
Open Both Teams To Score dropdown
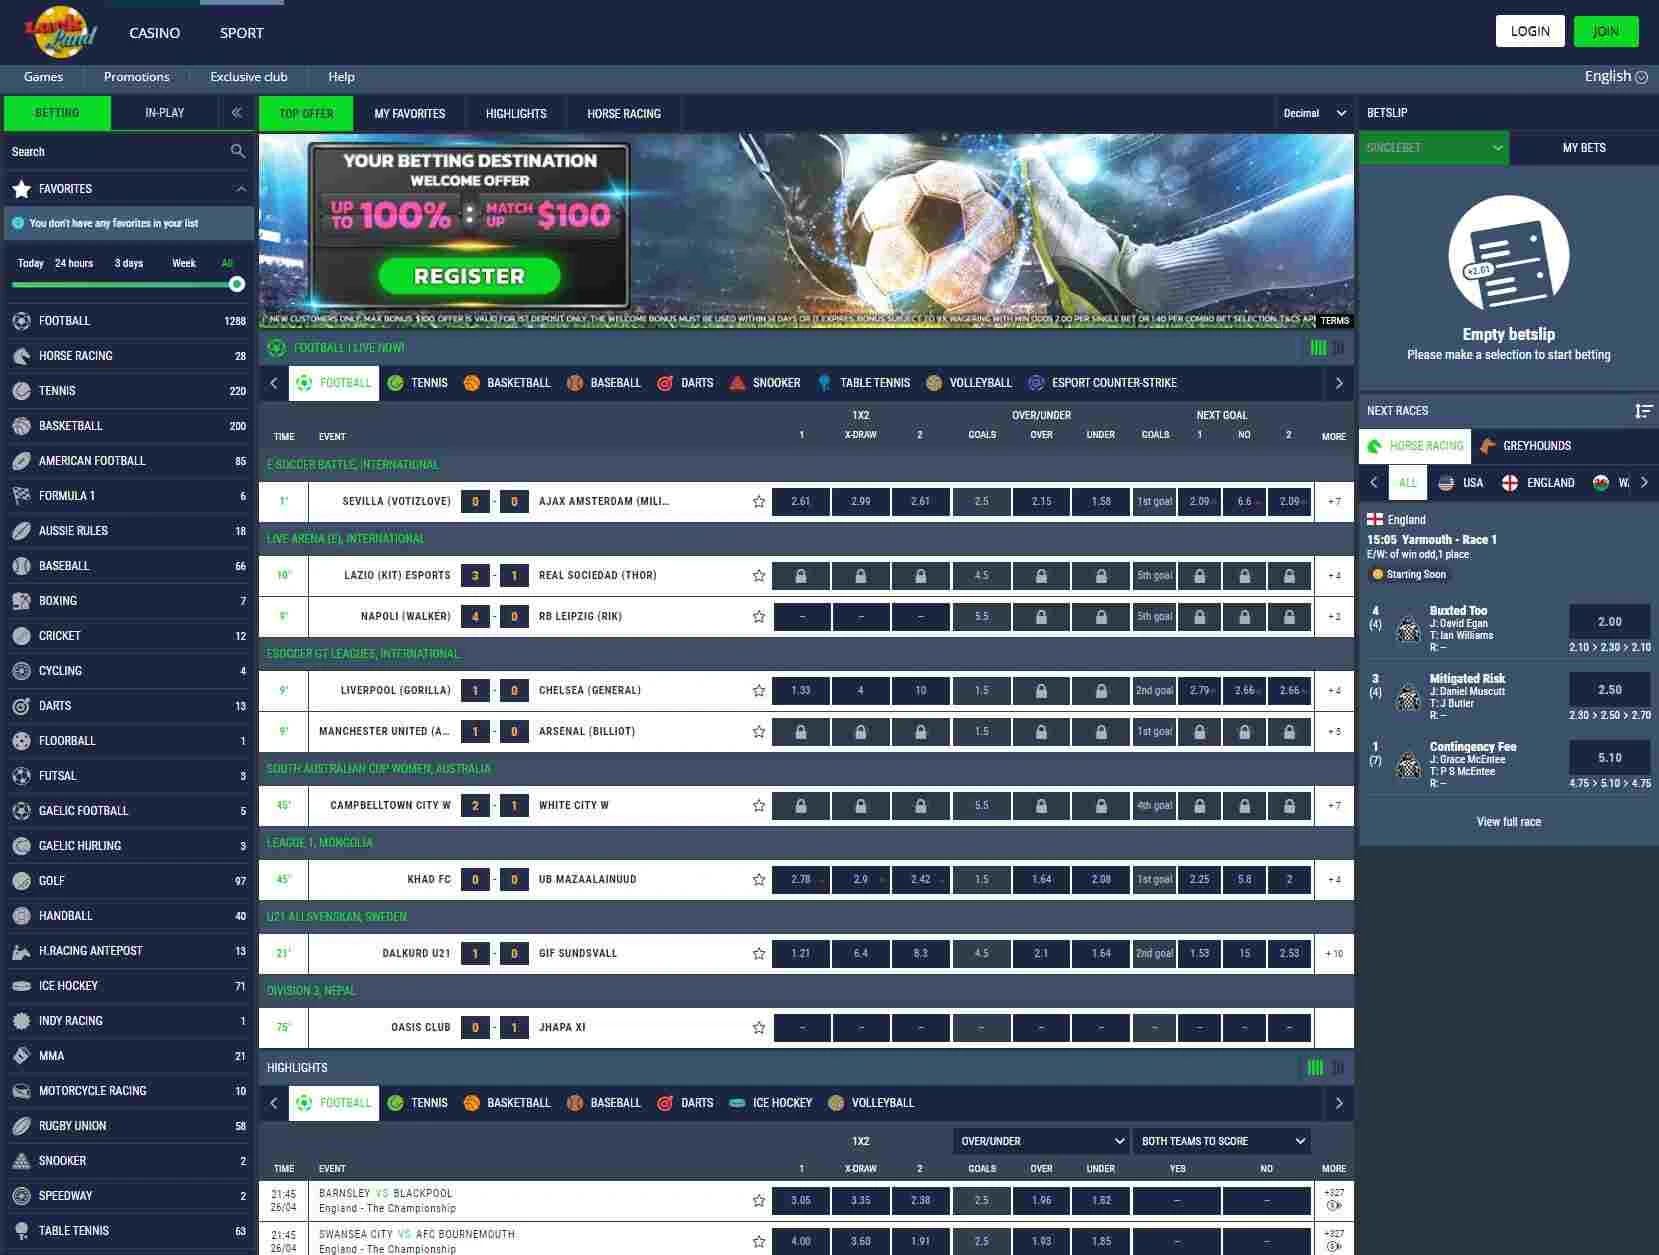pos(1222,1141)
